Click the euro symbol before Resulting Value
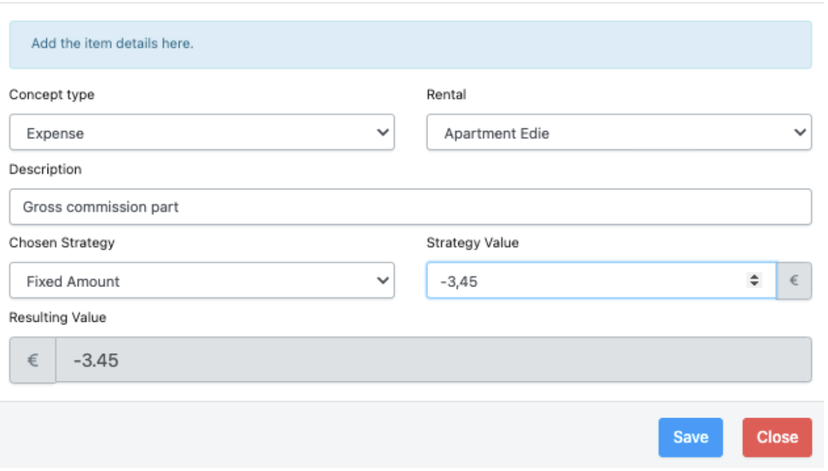The image size is (828, 471). [32, 360]
